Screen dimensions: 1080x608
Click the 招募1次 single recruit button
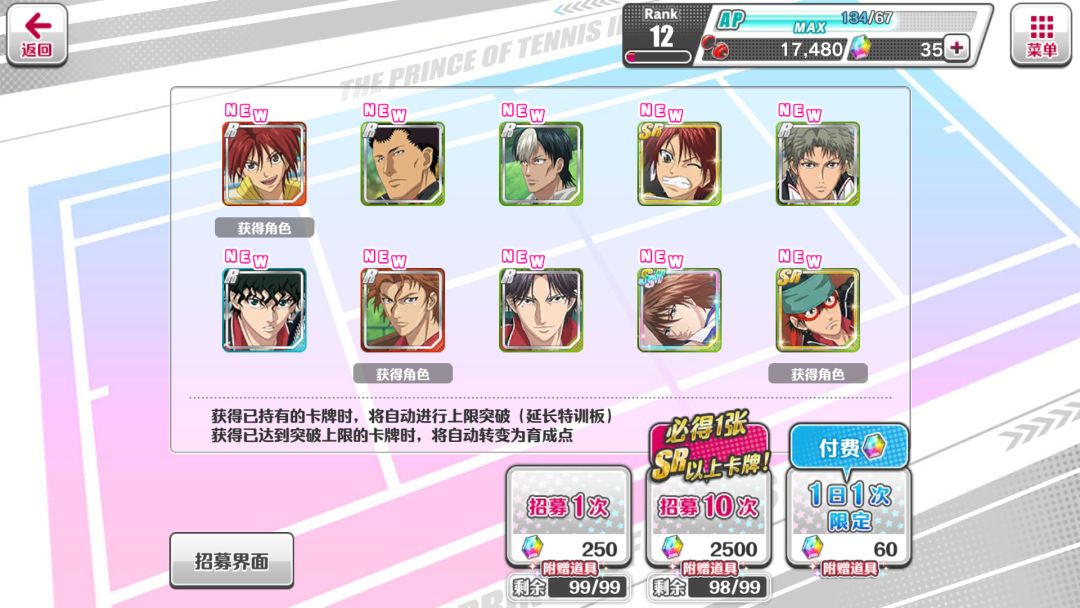coord(569,516)
